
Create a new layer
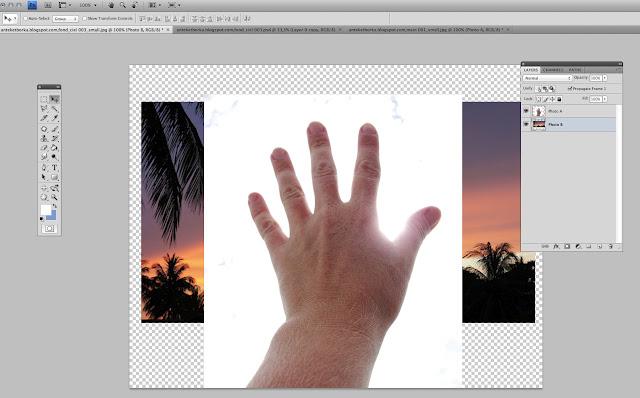click(x=600, y=246)
